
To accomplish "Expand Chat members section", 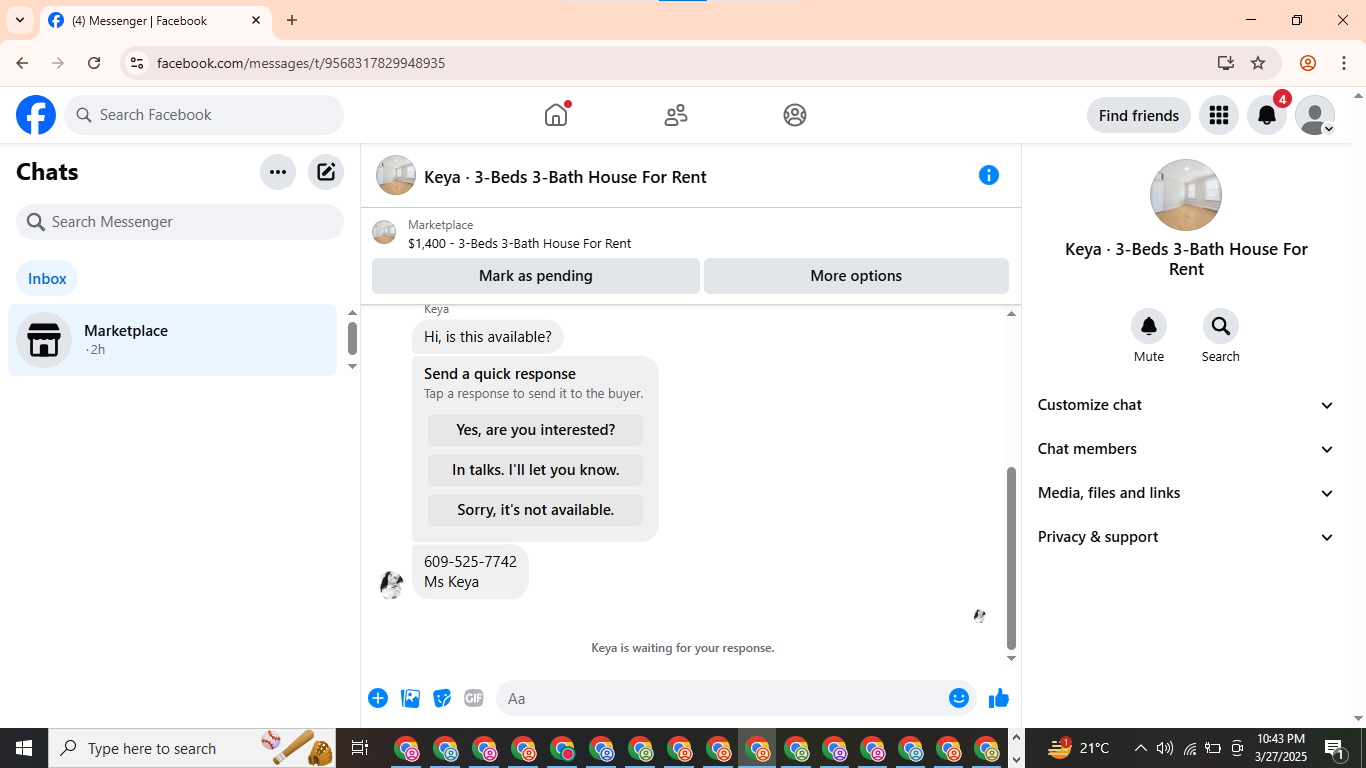I will coord(1186,449).
